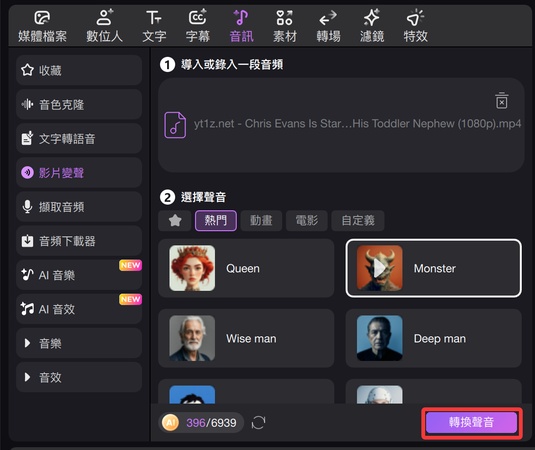Image resolution: width=535 pixels, height=450 pixels.
Task: Refresh the AI credits count
Action: [258, 423]
